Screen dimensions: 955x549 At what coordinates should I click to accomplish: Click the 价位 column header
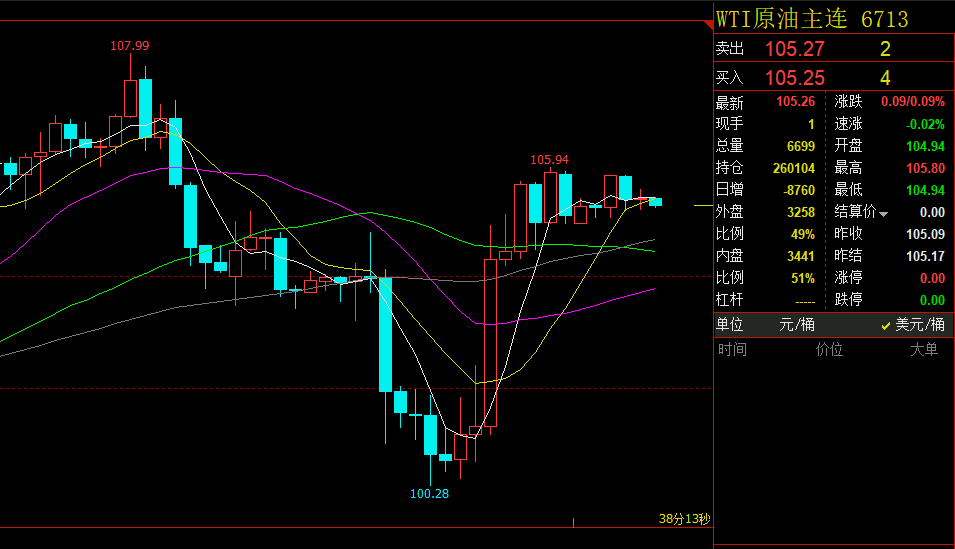(x=829, y=349)
